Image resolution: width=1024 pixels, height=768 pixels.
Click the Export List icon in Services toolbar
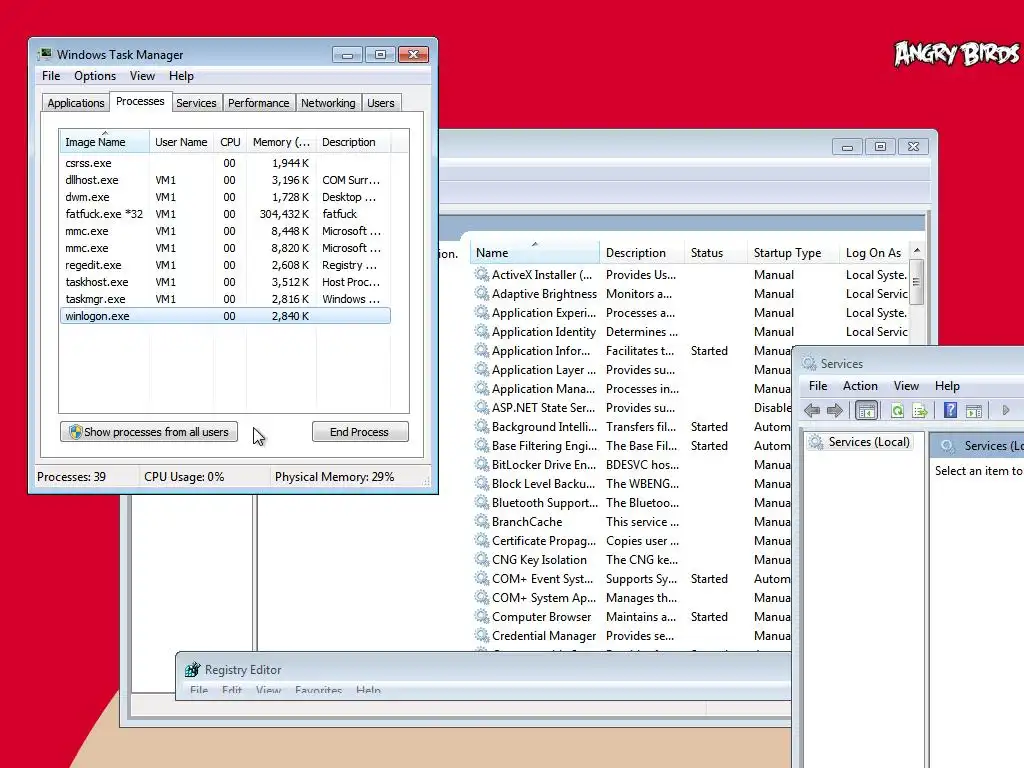click(920, 410)
